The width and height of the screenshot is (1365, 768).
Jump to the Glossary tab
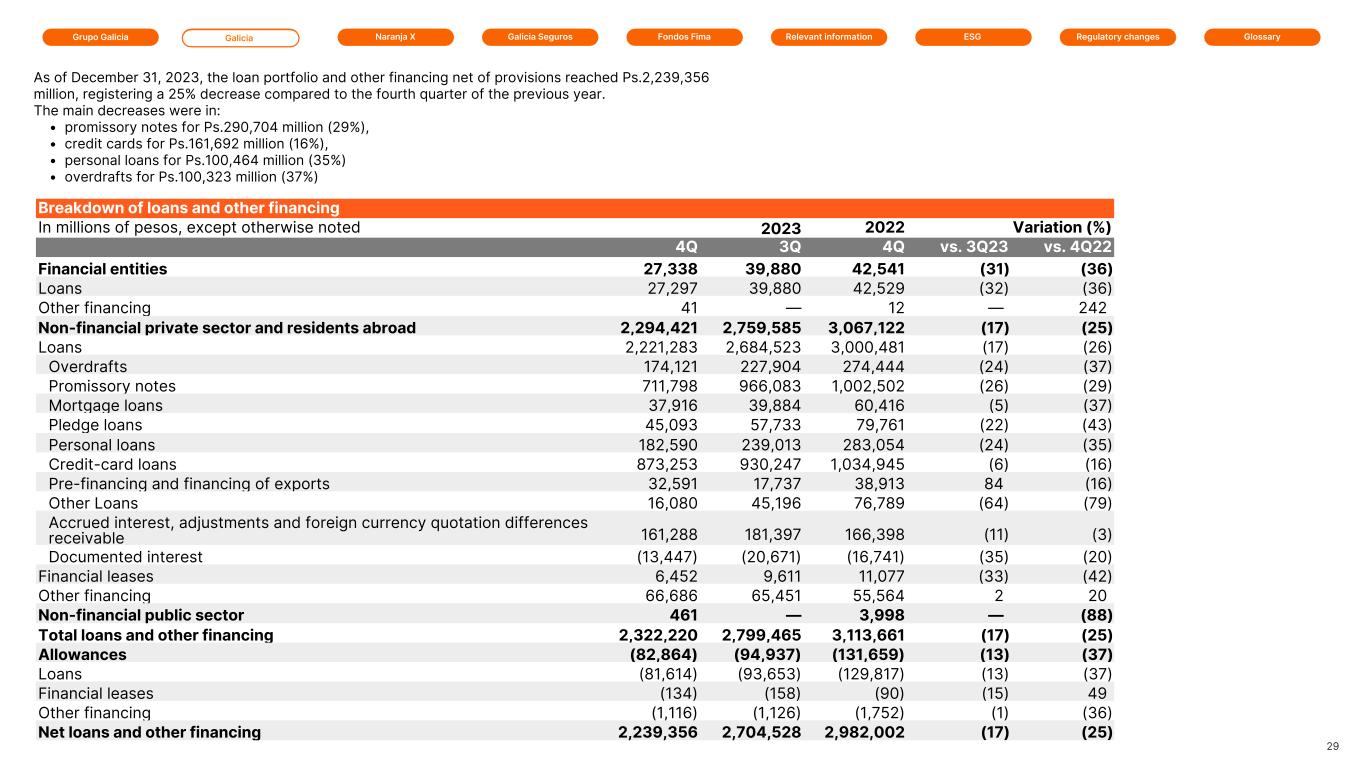tap(1262, 37)
